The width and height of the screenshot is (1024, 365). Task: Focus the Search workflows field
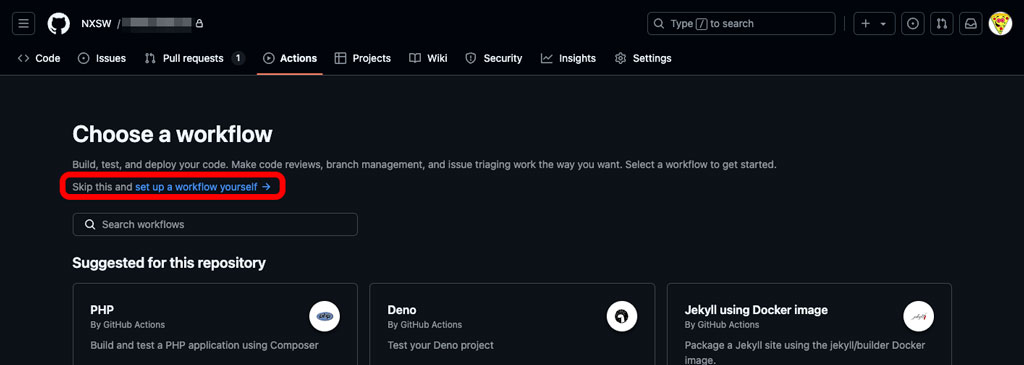click(x=215, y=224)
